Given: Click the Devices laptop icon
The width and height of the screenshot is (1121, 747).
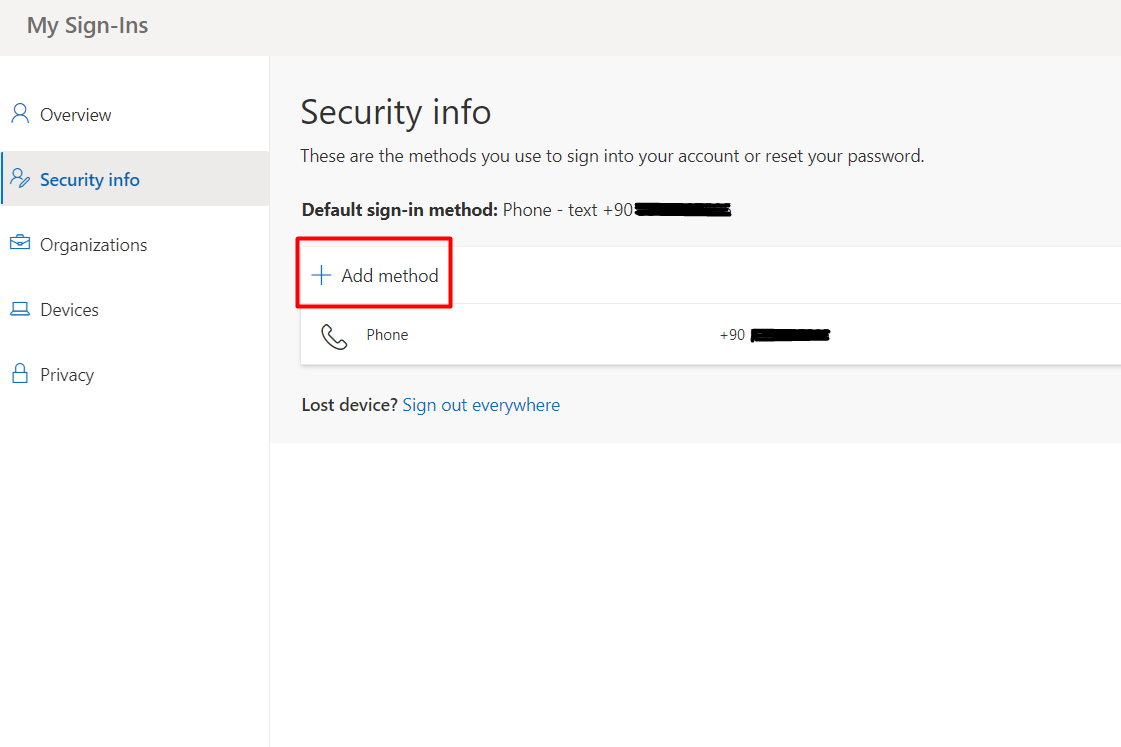Looking at the screenshot, I should coord(20,309).
